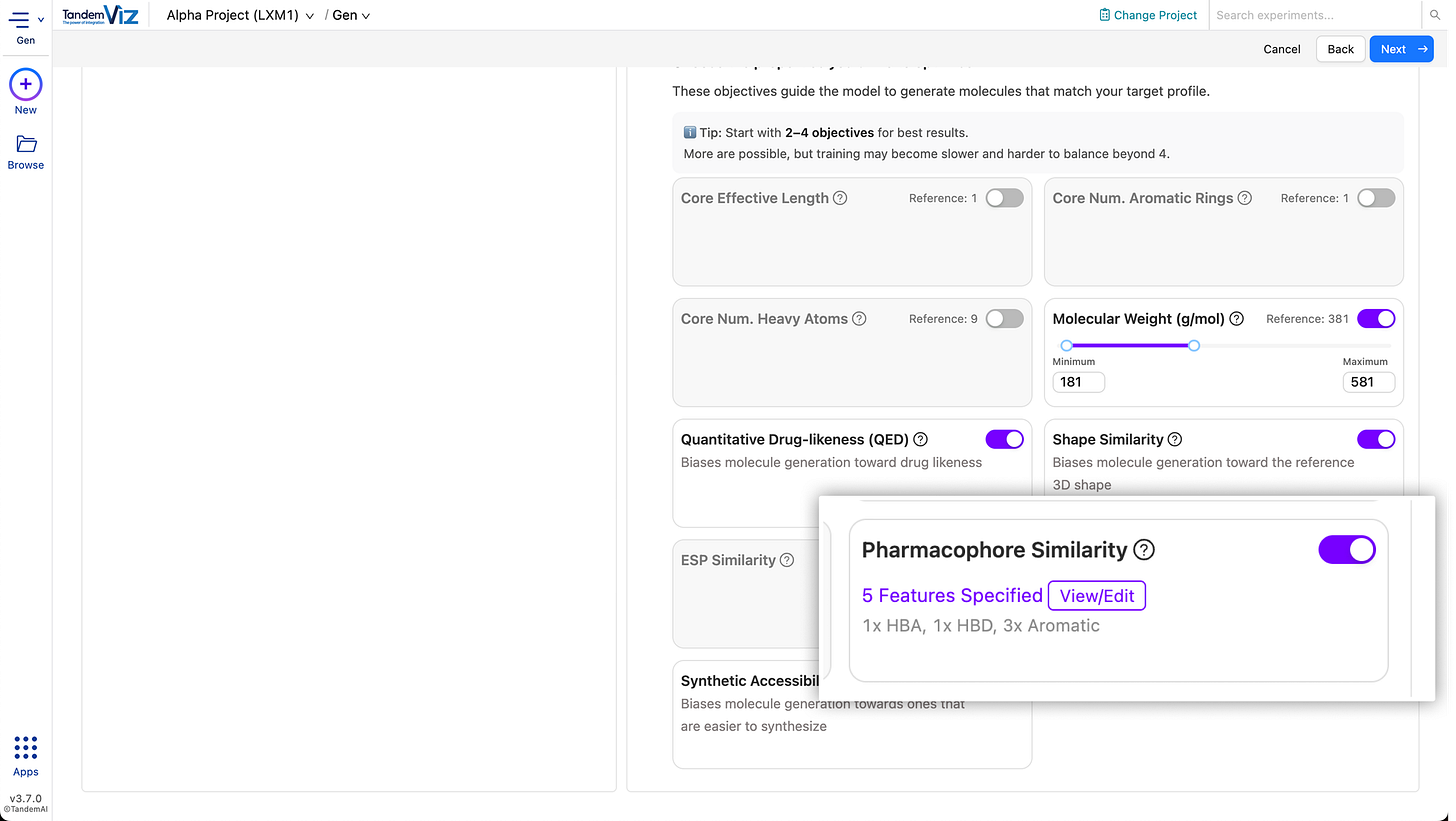1456x821 pixels.
Task: Click the Shape Similarity help icon
Action: pos(1175,439)
